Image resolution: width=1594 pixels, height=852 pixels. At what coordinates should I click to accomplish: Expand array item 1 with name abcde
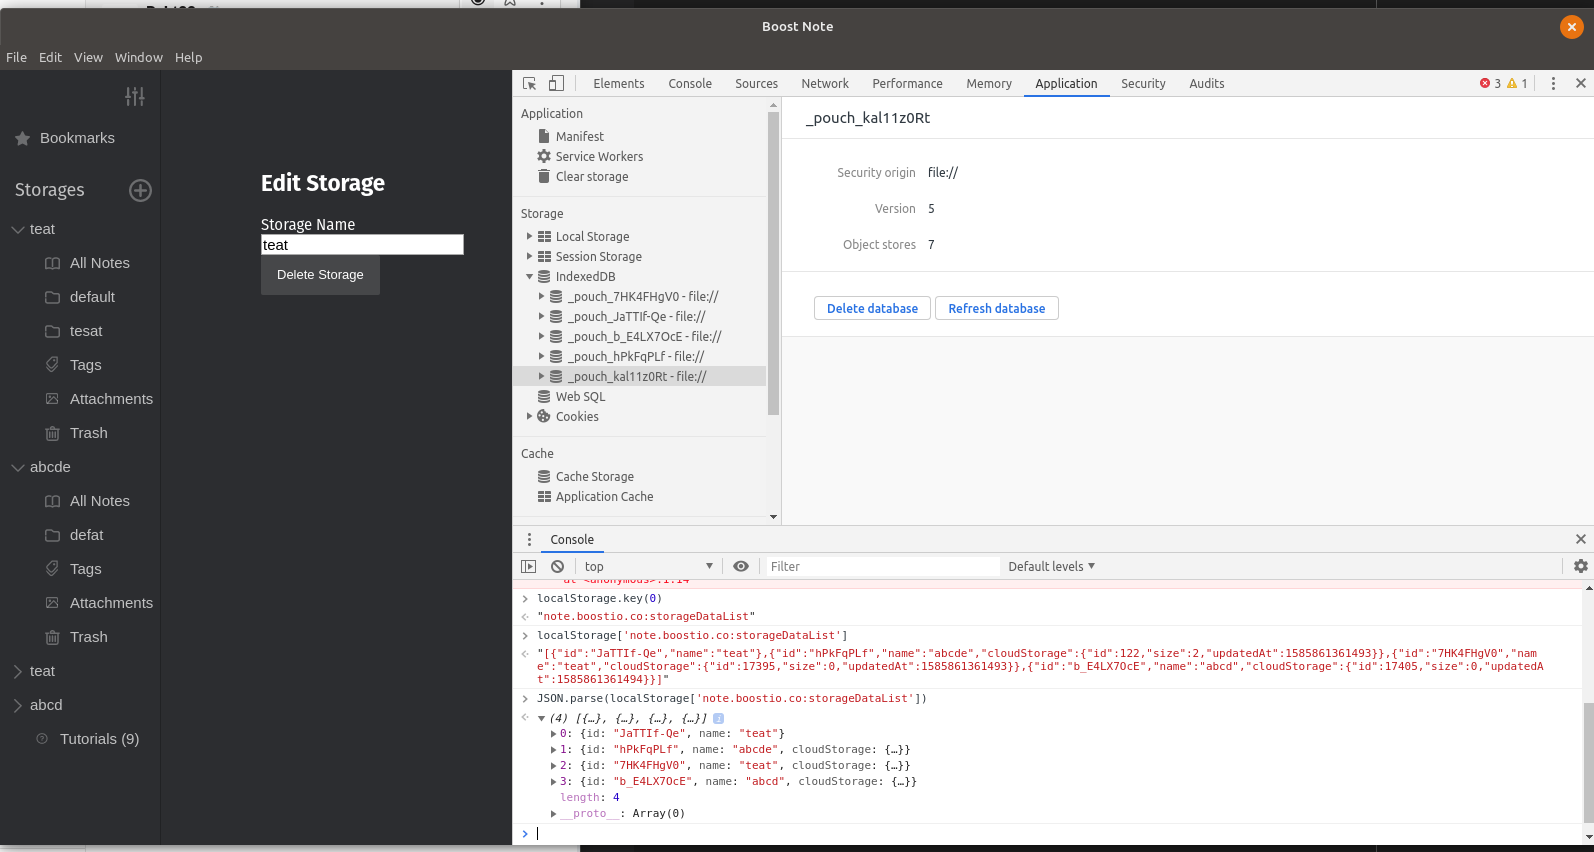click(554, 749)
